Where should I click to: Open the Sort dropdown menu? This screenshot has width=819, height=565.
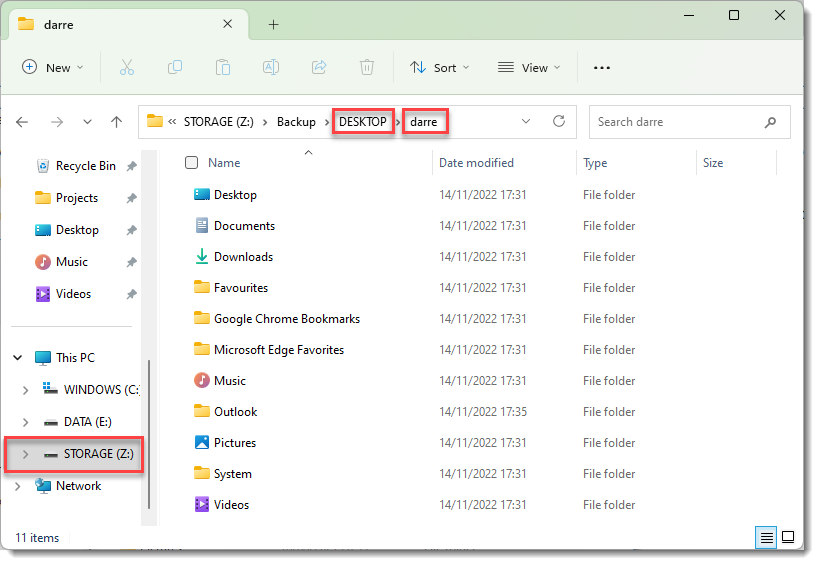coord(440,68)
